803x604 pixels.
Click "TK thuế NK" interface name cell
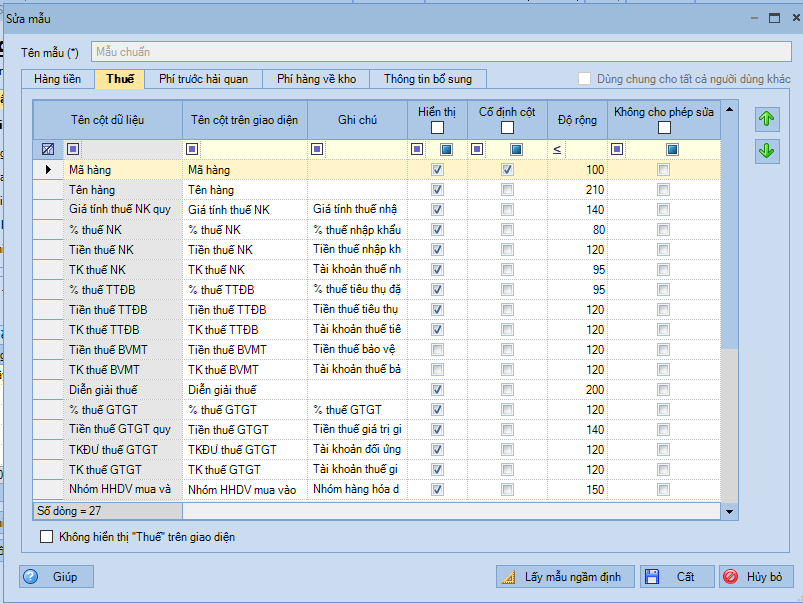click(245, 269)
